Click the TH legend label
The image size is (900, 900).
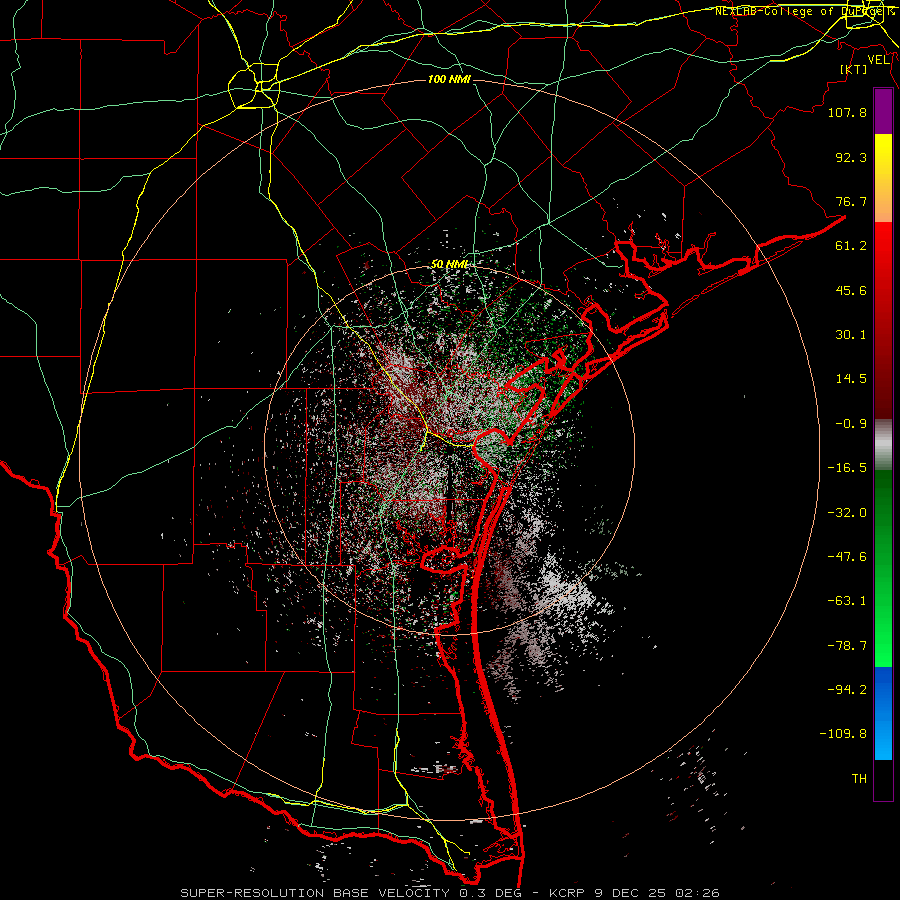859,779
